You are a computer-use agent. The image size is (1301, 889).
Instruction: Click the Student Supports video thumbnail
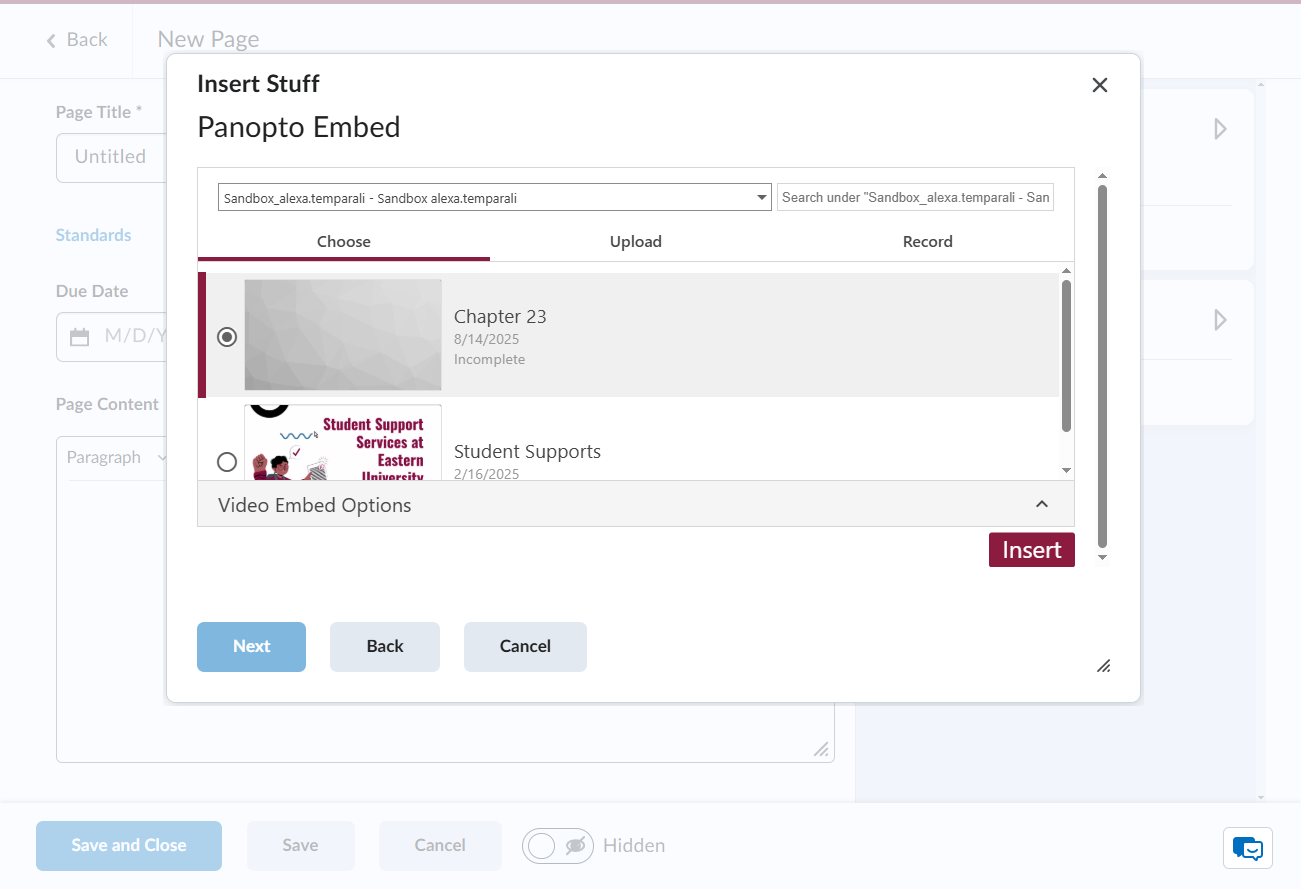[343, 442]
